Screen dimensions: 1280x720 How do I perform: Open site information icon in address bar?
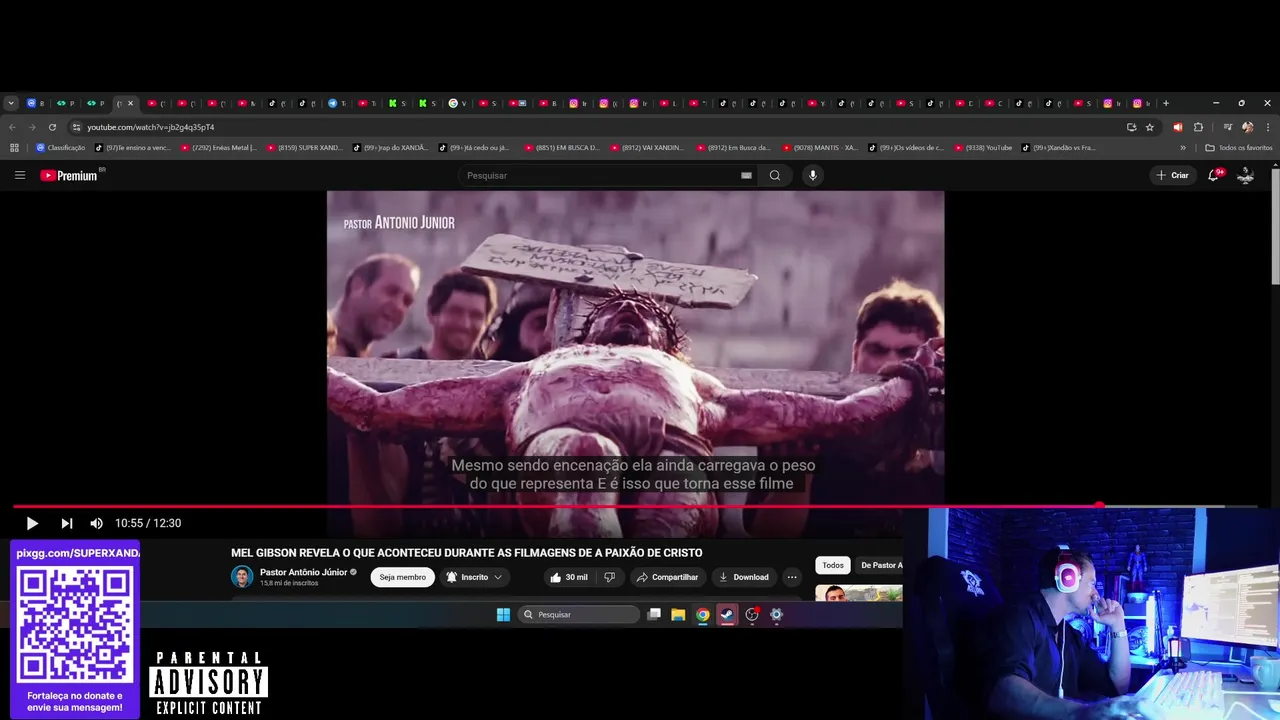click(76, 127)
